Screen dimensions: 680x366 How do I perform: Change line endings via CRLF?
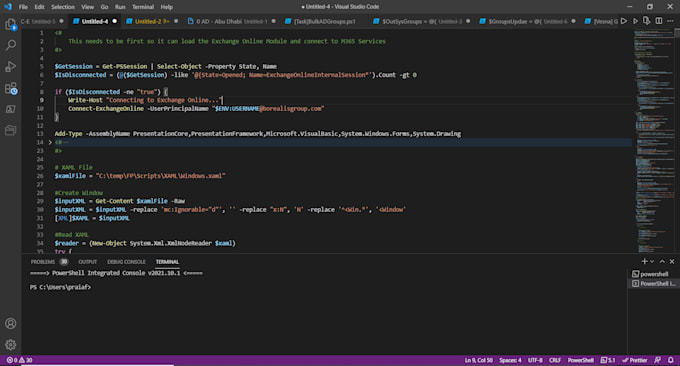[x=555, y=360]
